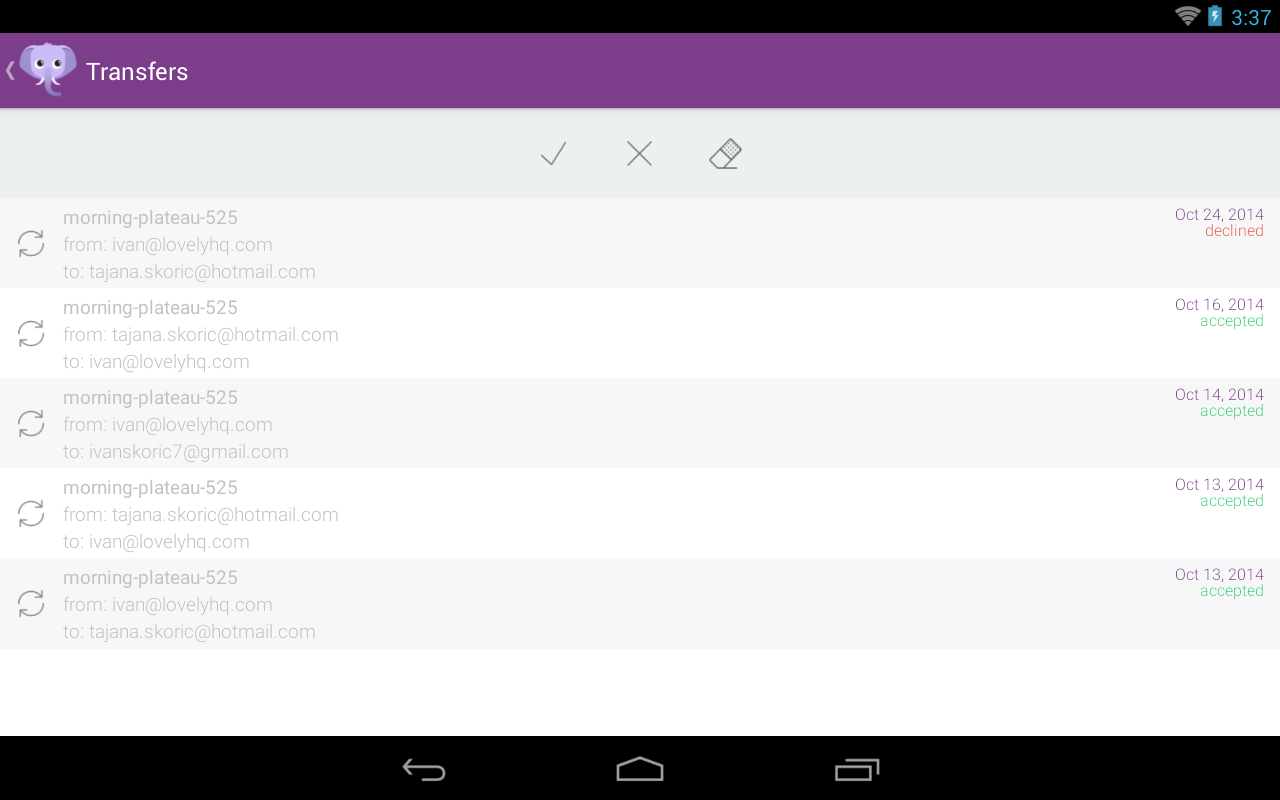Tap accepted status on Oct 14 transfer

[1232, 411]
